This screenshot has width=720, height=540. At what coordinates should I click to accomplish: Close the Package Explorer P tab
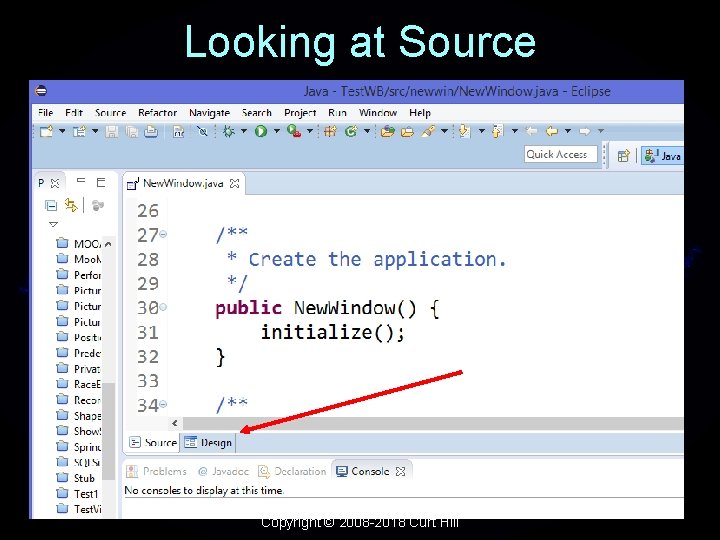pyautogui.click(x=55, y=183)
